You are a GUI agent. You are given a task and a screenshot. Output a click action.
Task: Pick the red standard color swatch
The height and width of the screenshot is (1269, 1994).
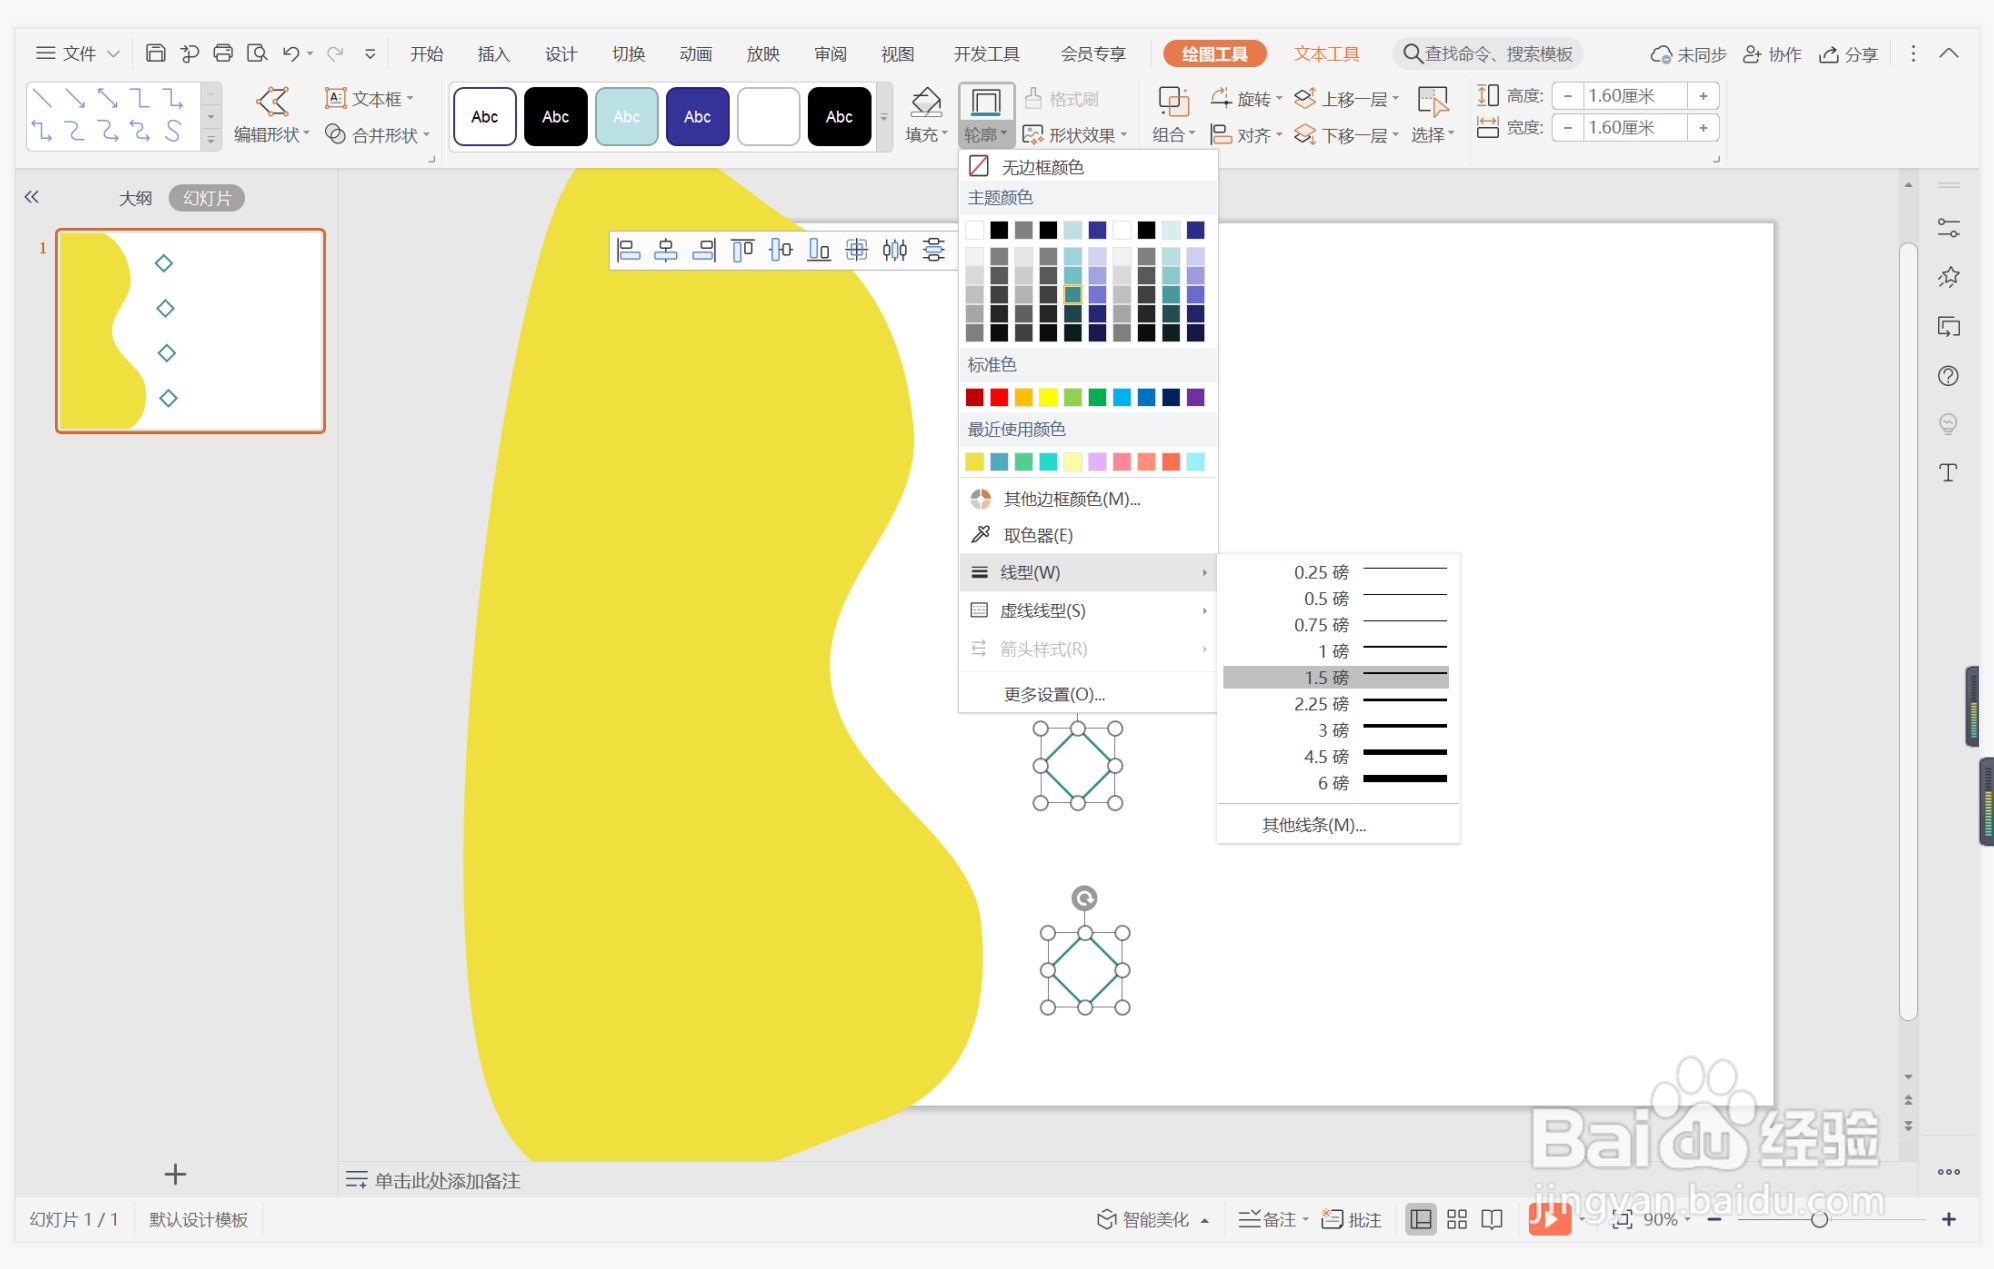click(x=999, y=397)
